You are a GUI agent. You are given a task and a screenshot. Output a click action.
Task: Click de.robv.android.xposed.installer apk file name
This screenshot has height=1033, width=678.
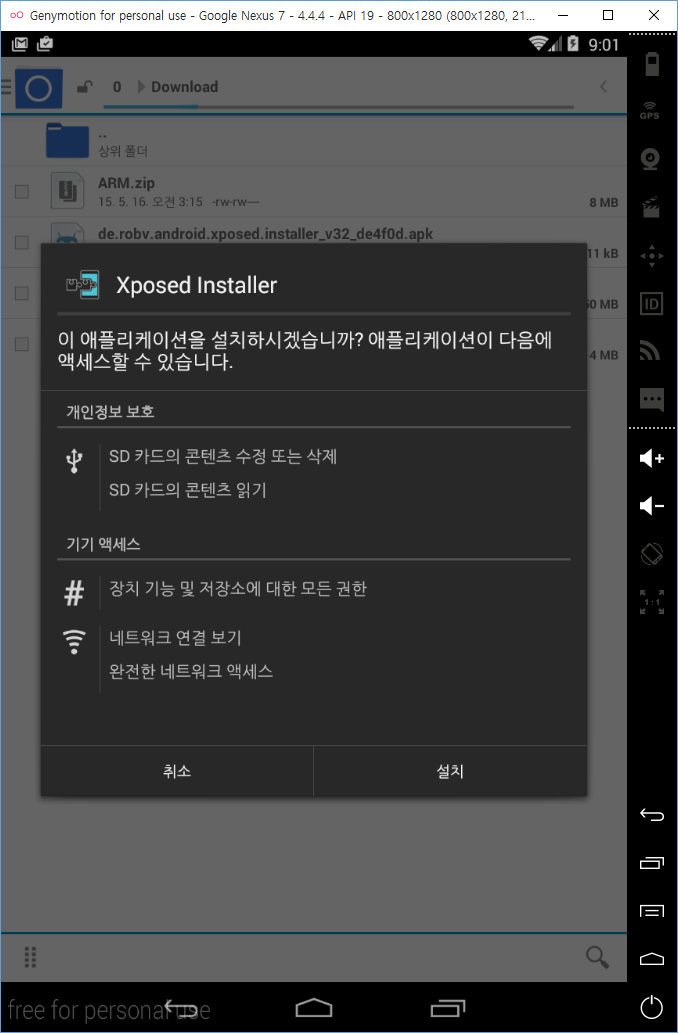coord(266,234)
